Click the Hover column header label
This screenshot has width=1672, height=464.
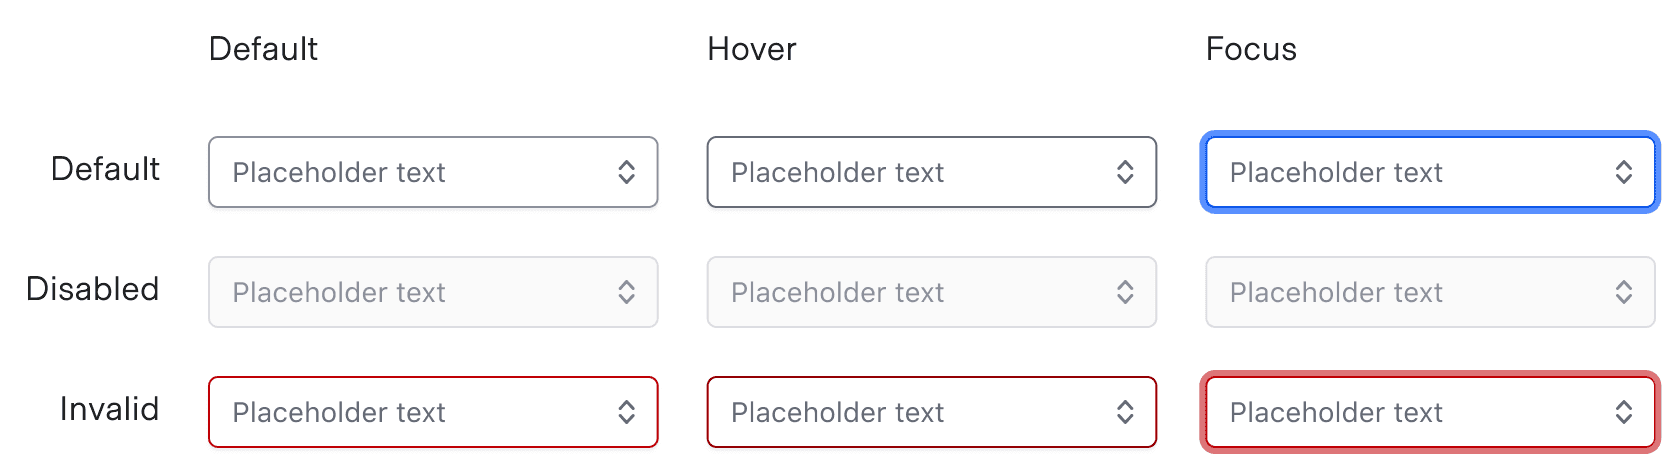tap(751, 49)
